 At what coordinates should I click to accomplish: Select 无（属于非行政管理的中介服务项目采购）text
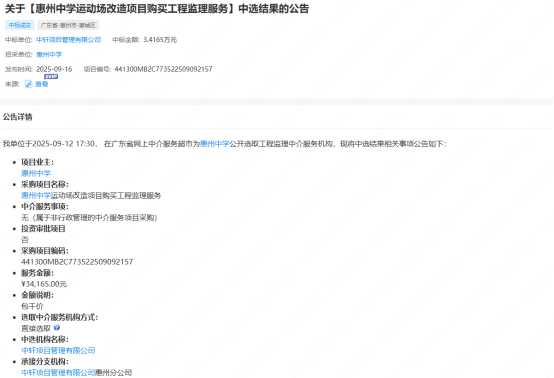point(89,218)
